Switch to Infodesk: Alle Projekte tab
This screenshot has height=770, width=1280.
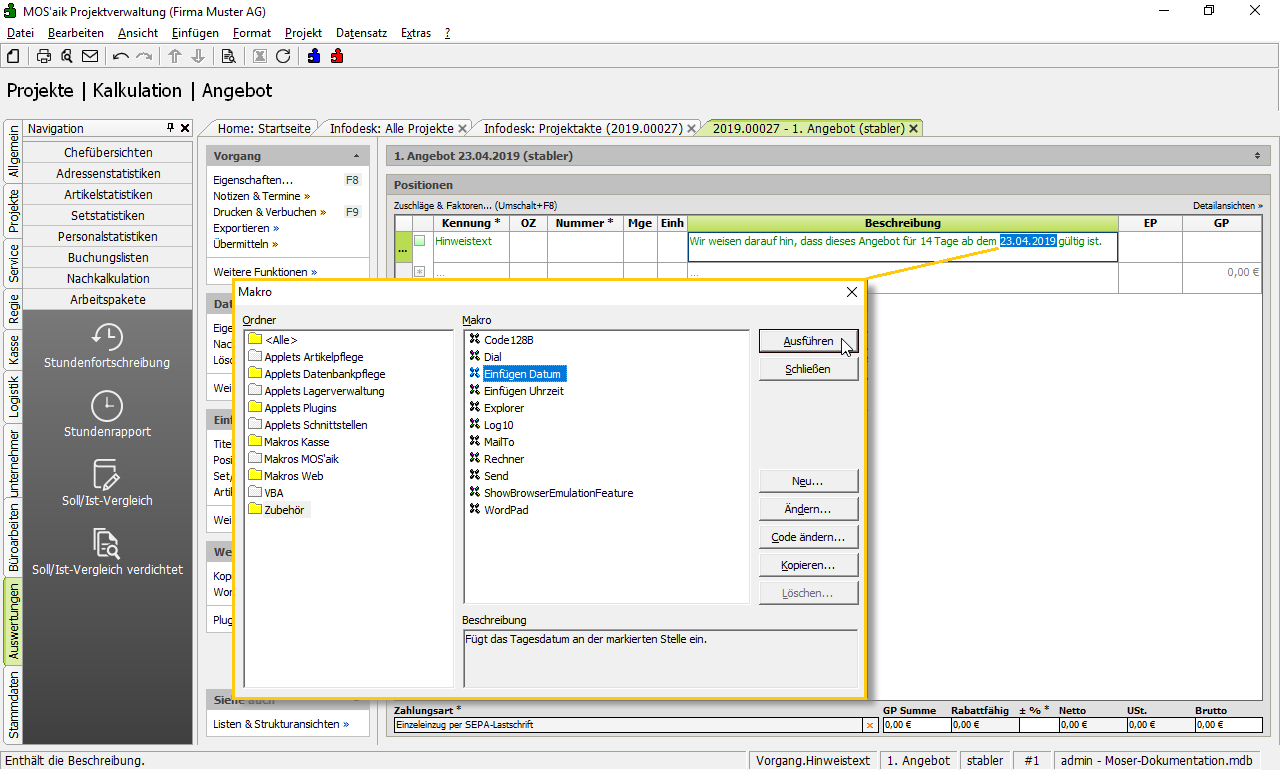392,128
